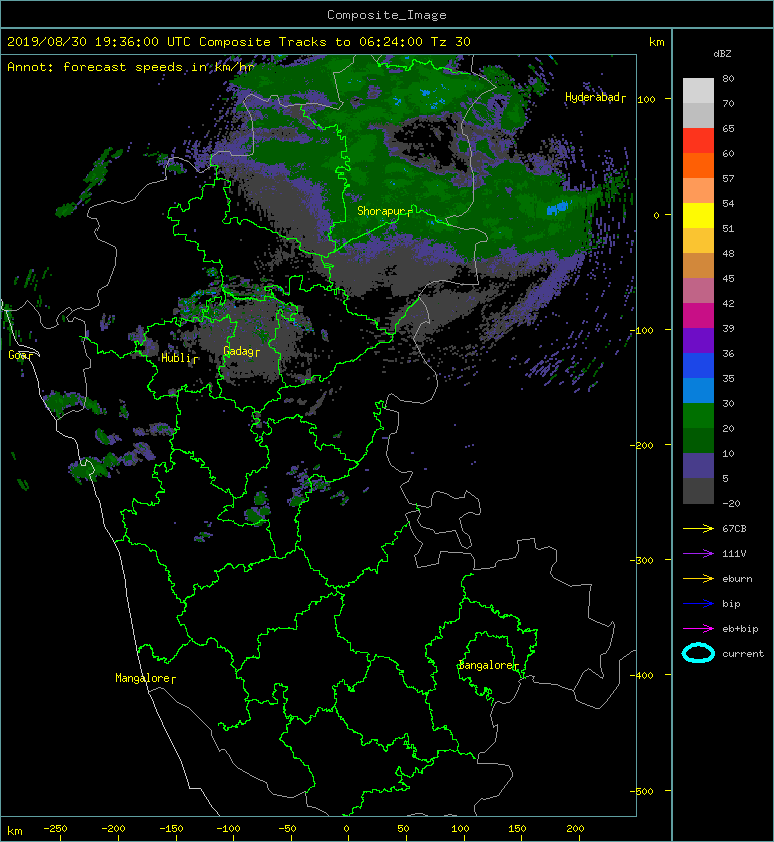Pick the dark orange swatch below red
Viewport: 774px width, 842px height.
pyautogui.click(x=698, y=165)
